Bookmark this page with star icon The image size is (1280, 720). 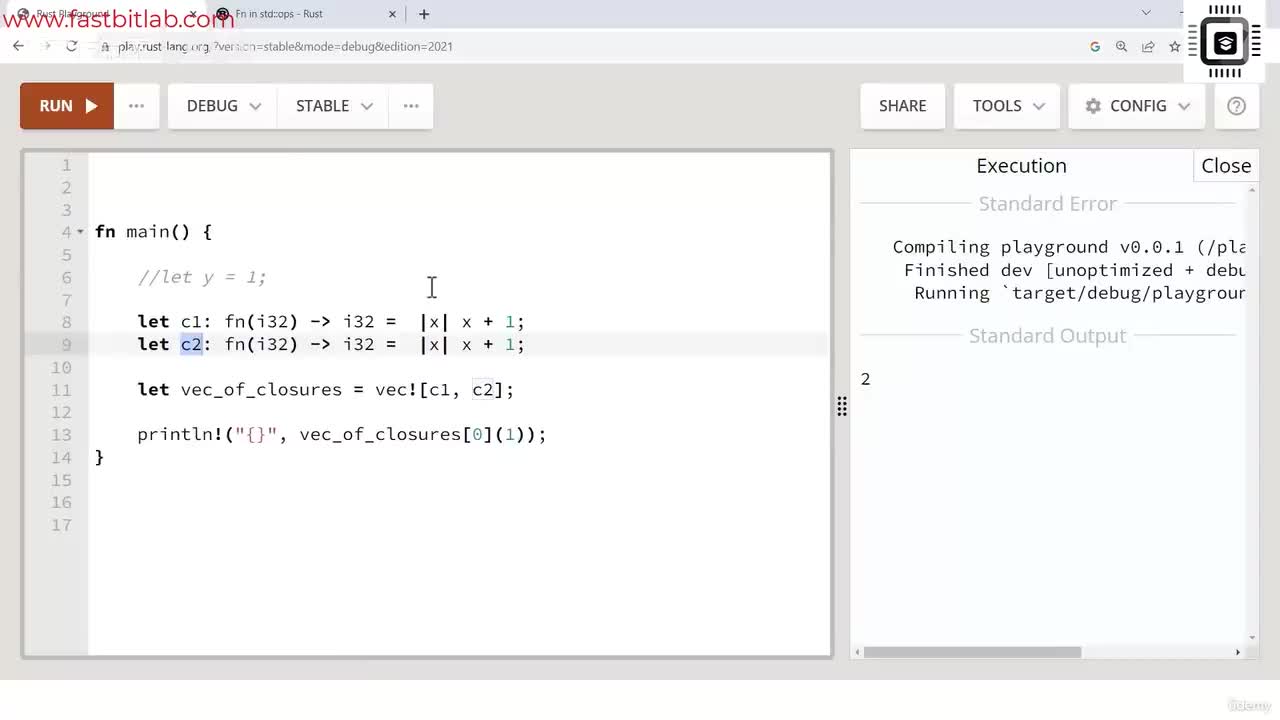tap(1174, 46)
